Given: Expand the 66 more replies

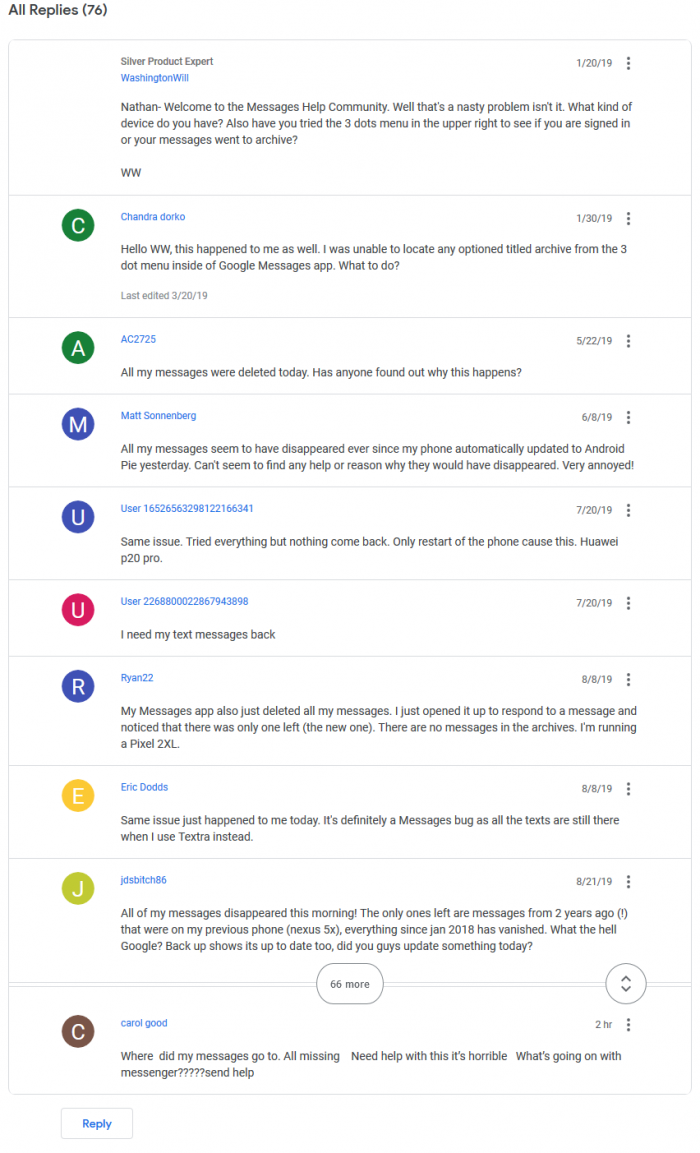Looking at the screenshot, I should point(350,984).
